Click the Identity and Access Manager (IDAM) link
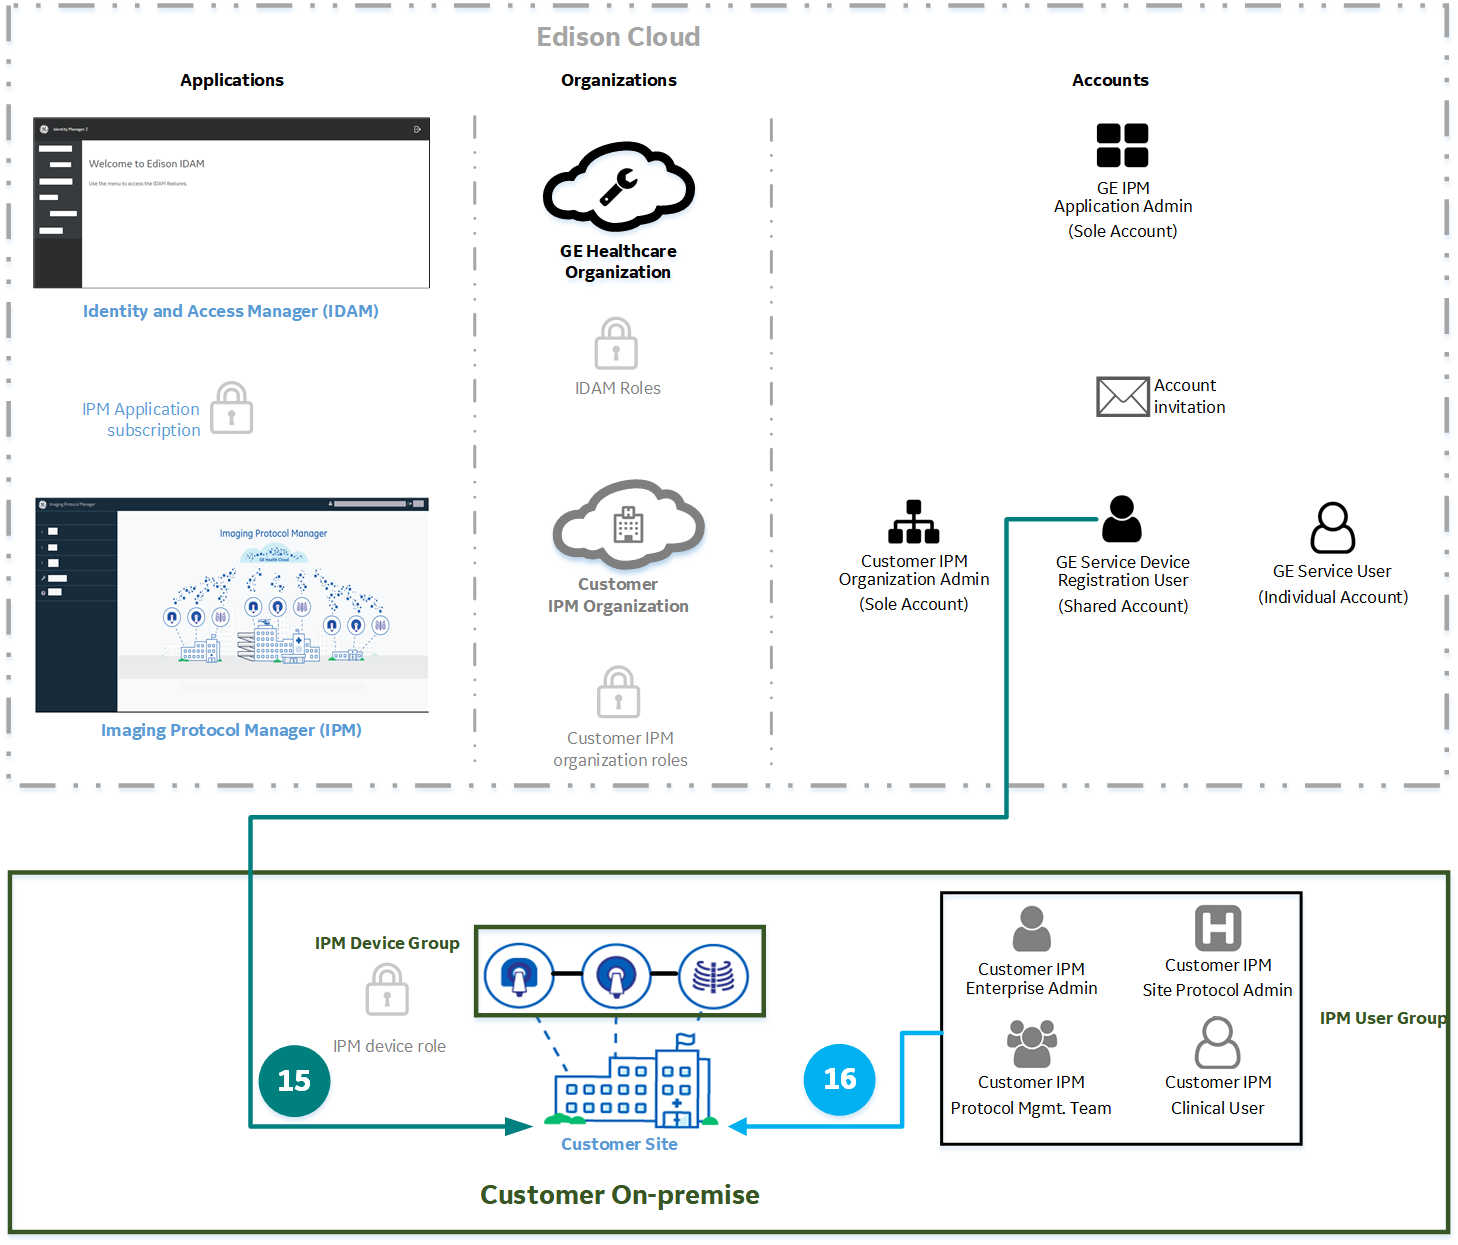This screenshot has height=1245, width=1458. [230, 311]
